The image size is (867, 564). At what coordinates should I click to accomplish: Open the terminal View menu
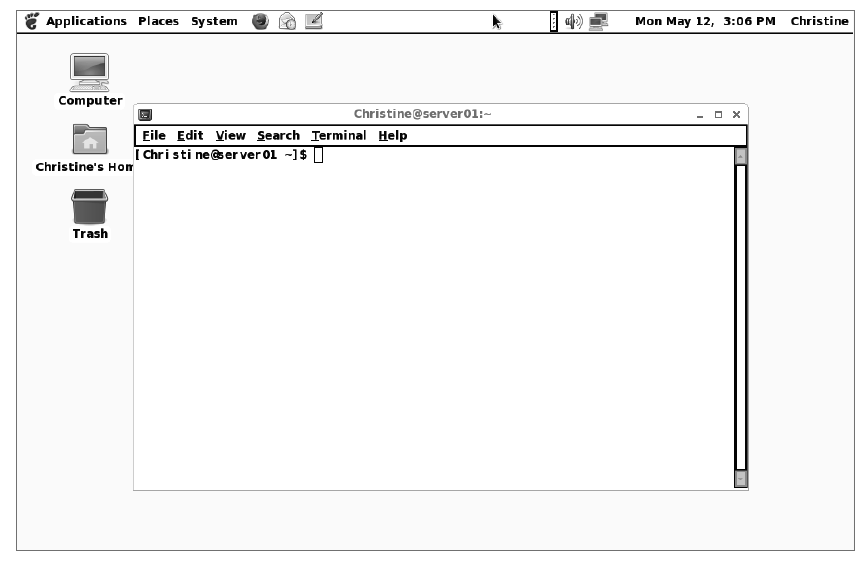pos(231,135)
